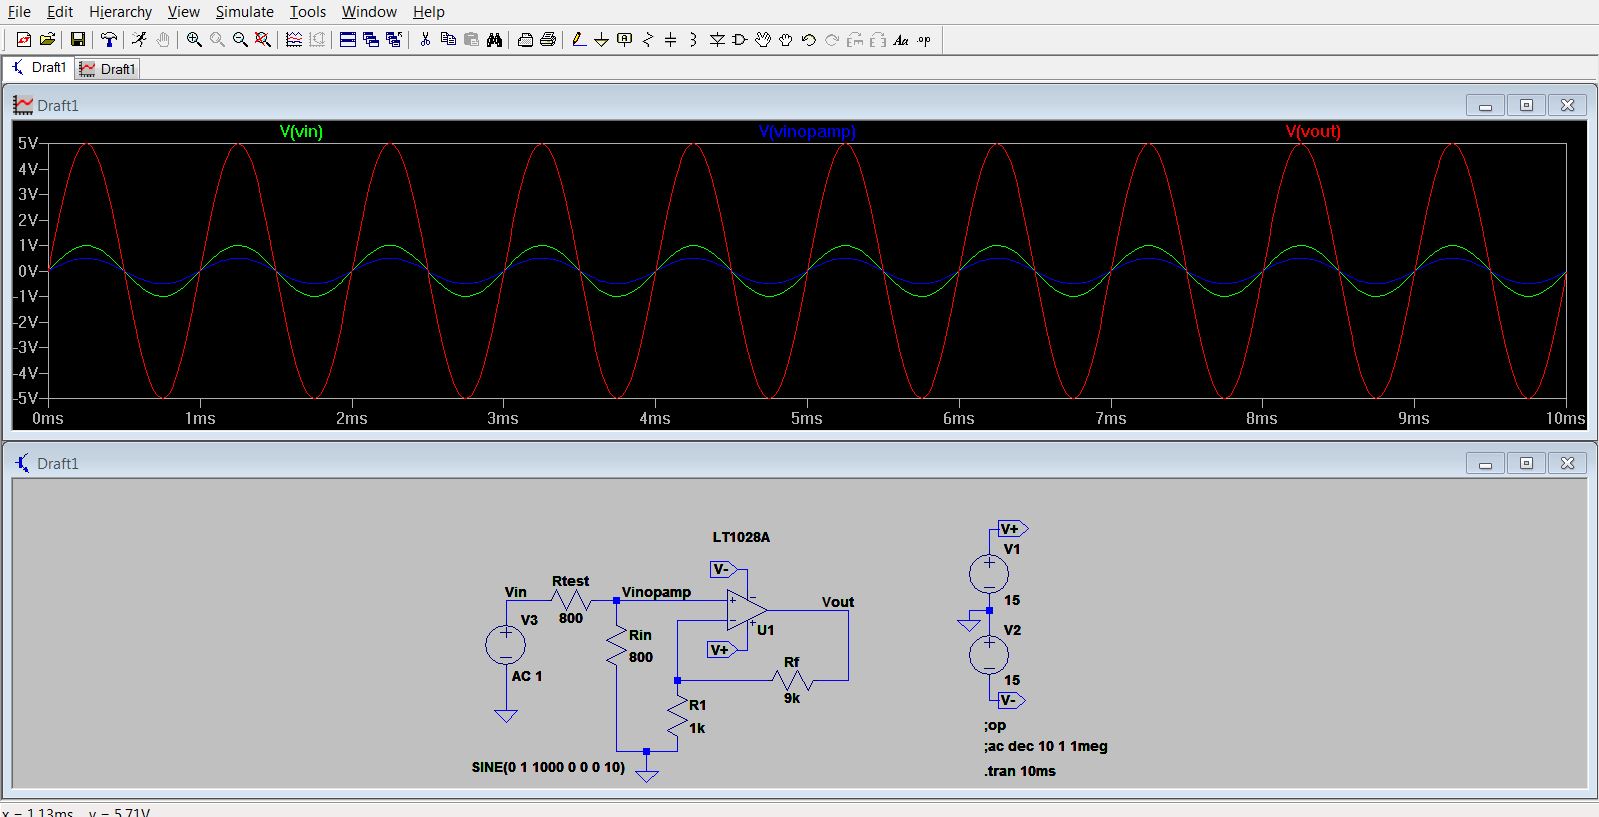Click the Print Setup icon

(x=525, y=40)
